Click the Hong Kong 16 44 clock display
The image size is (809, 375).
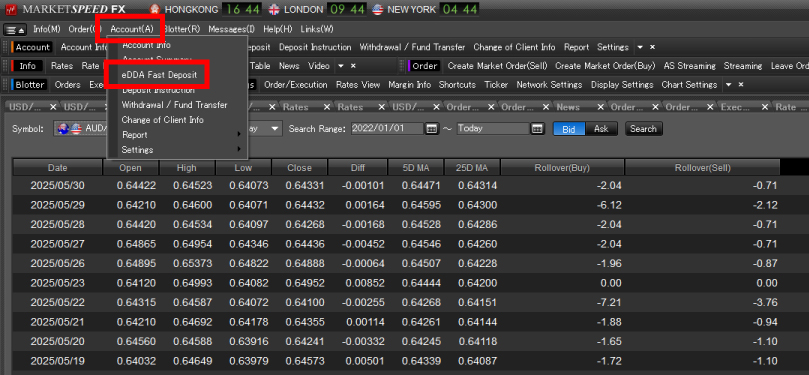coord(242,9)
